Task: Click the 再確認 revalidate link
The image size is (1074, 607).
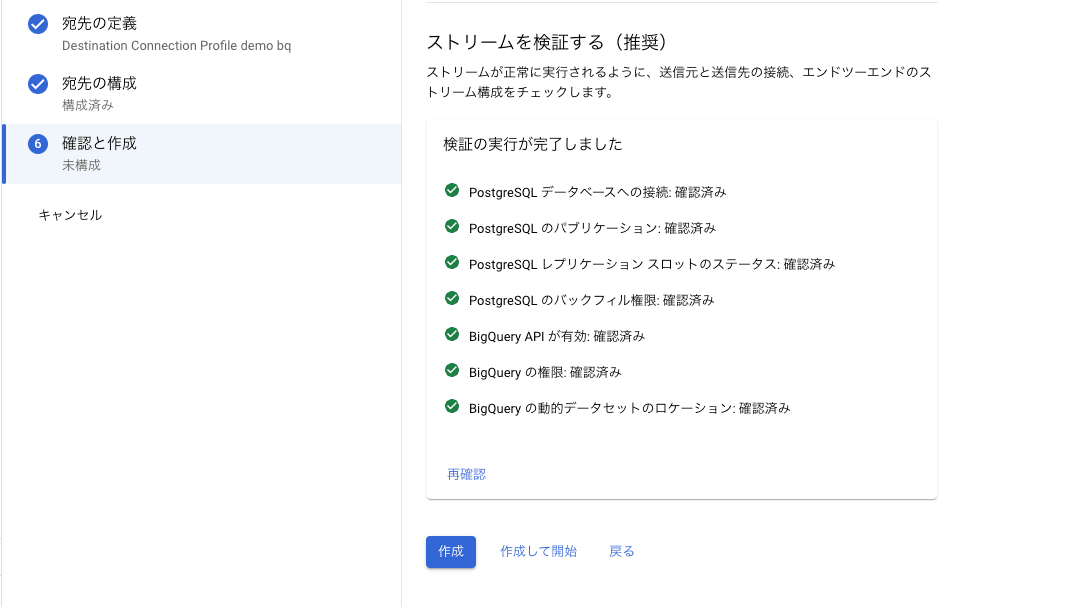Action: click(x=466, y=474)
